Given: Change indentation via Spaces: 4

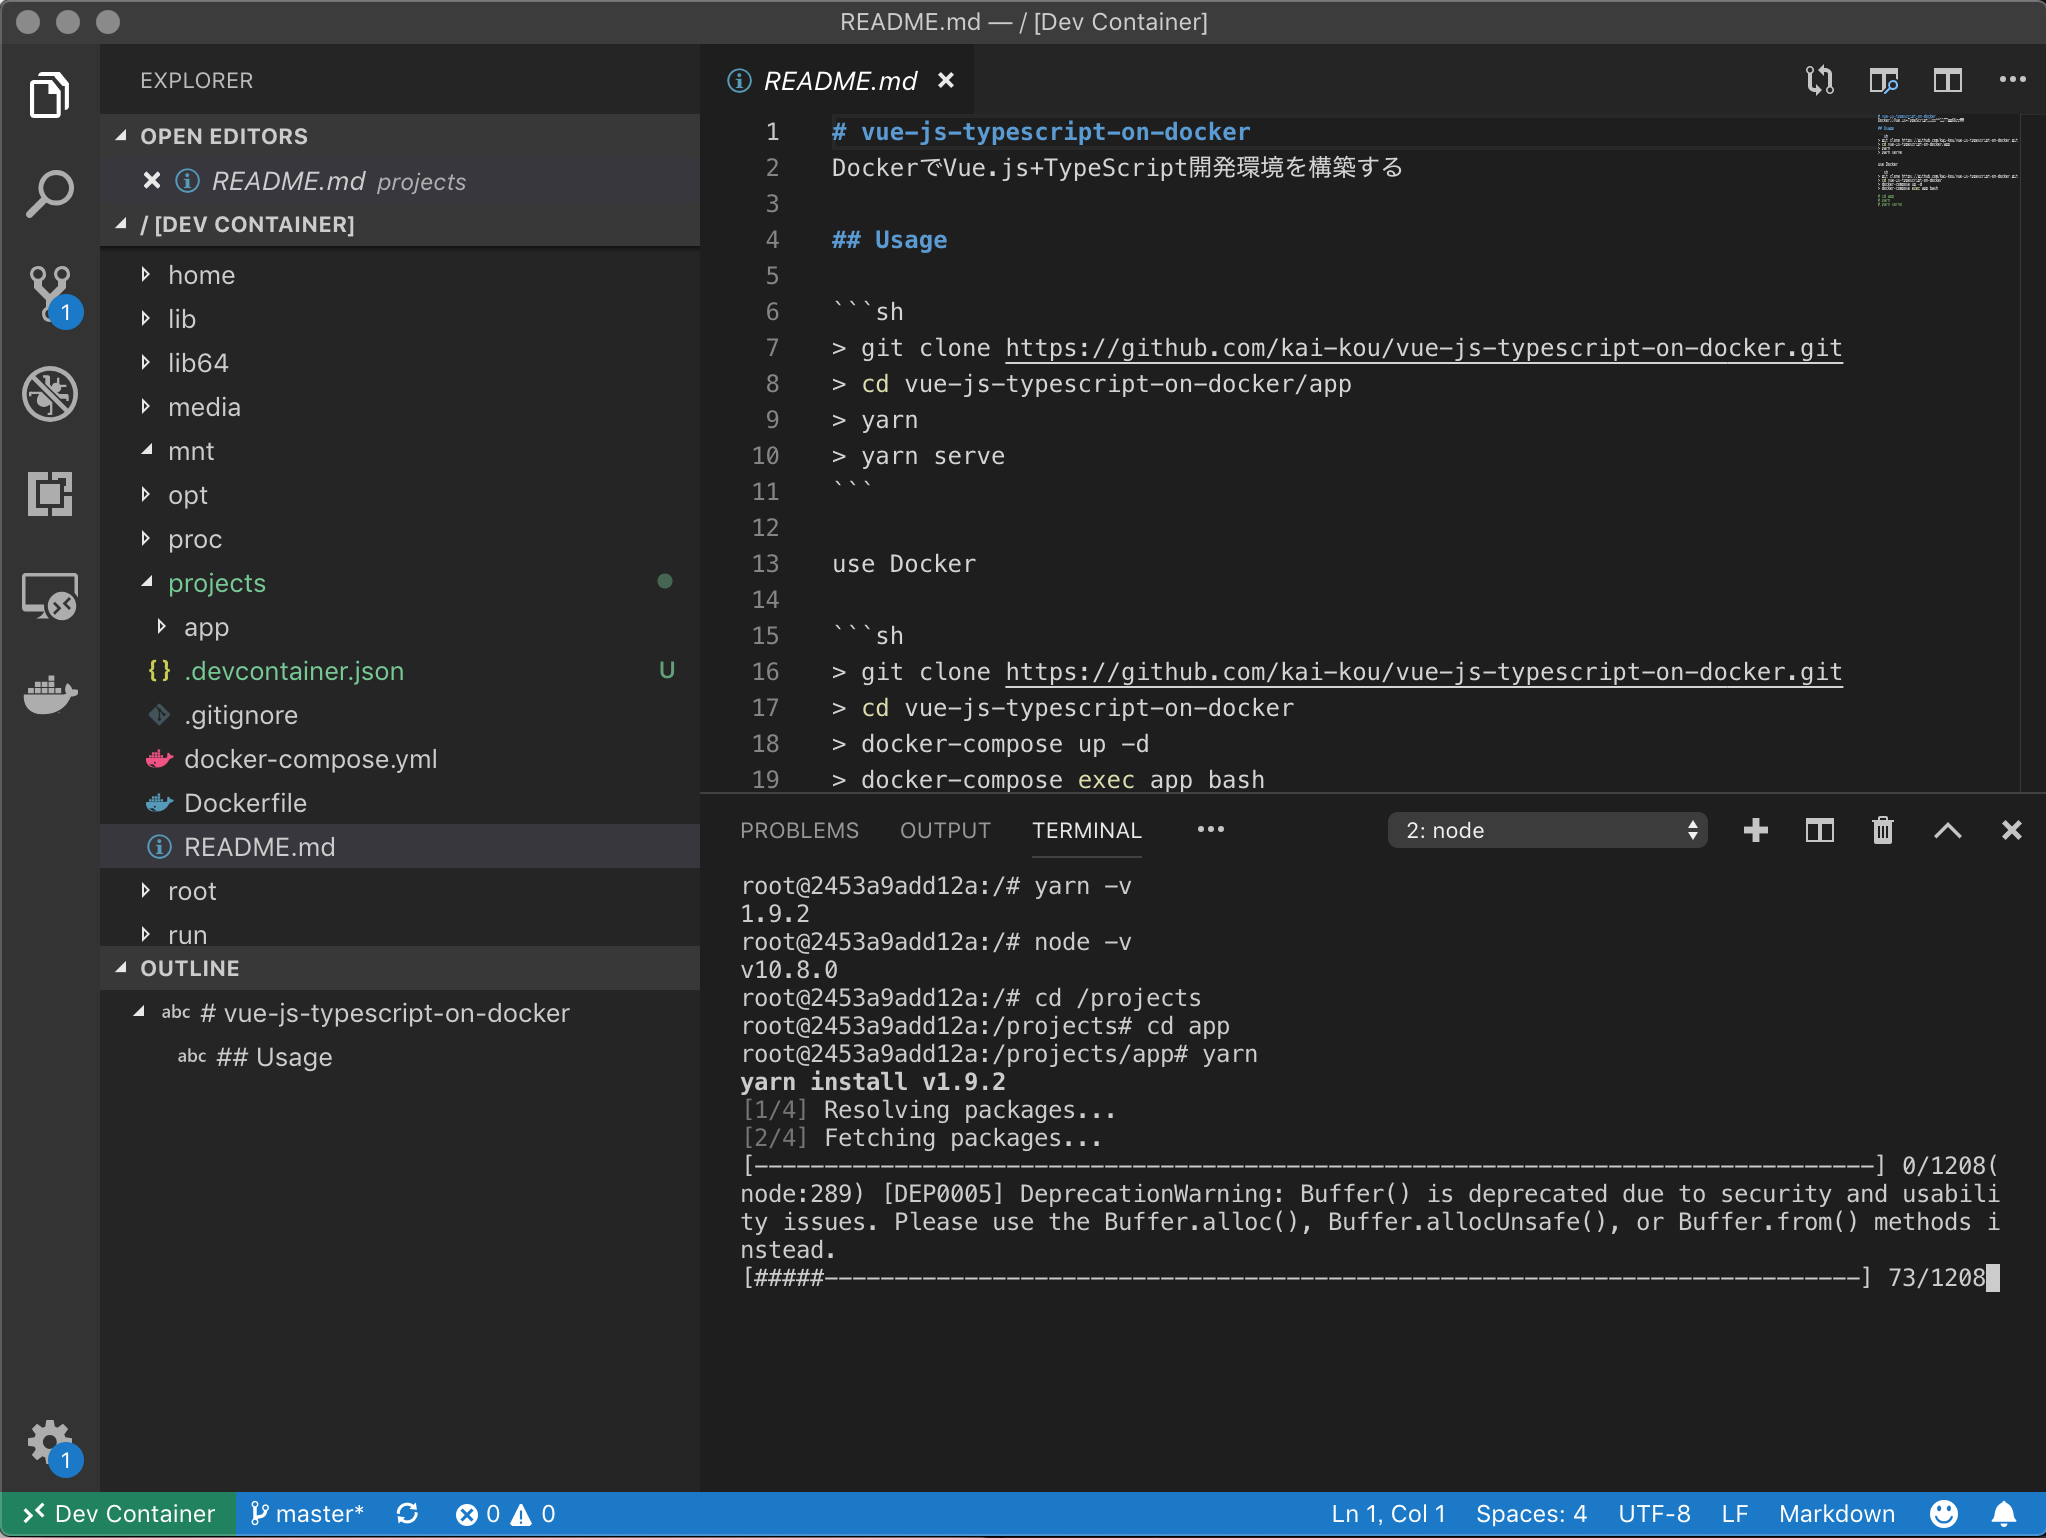Looking at the screenshot, I should (1531, 1514).
